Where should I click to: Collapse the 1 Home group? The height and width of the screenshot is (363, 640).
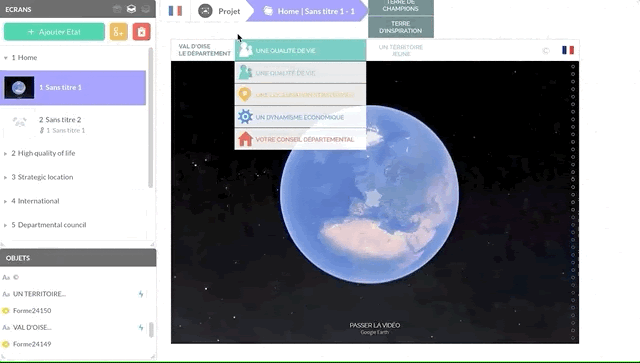click(6, 58)
